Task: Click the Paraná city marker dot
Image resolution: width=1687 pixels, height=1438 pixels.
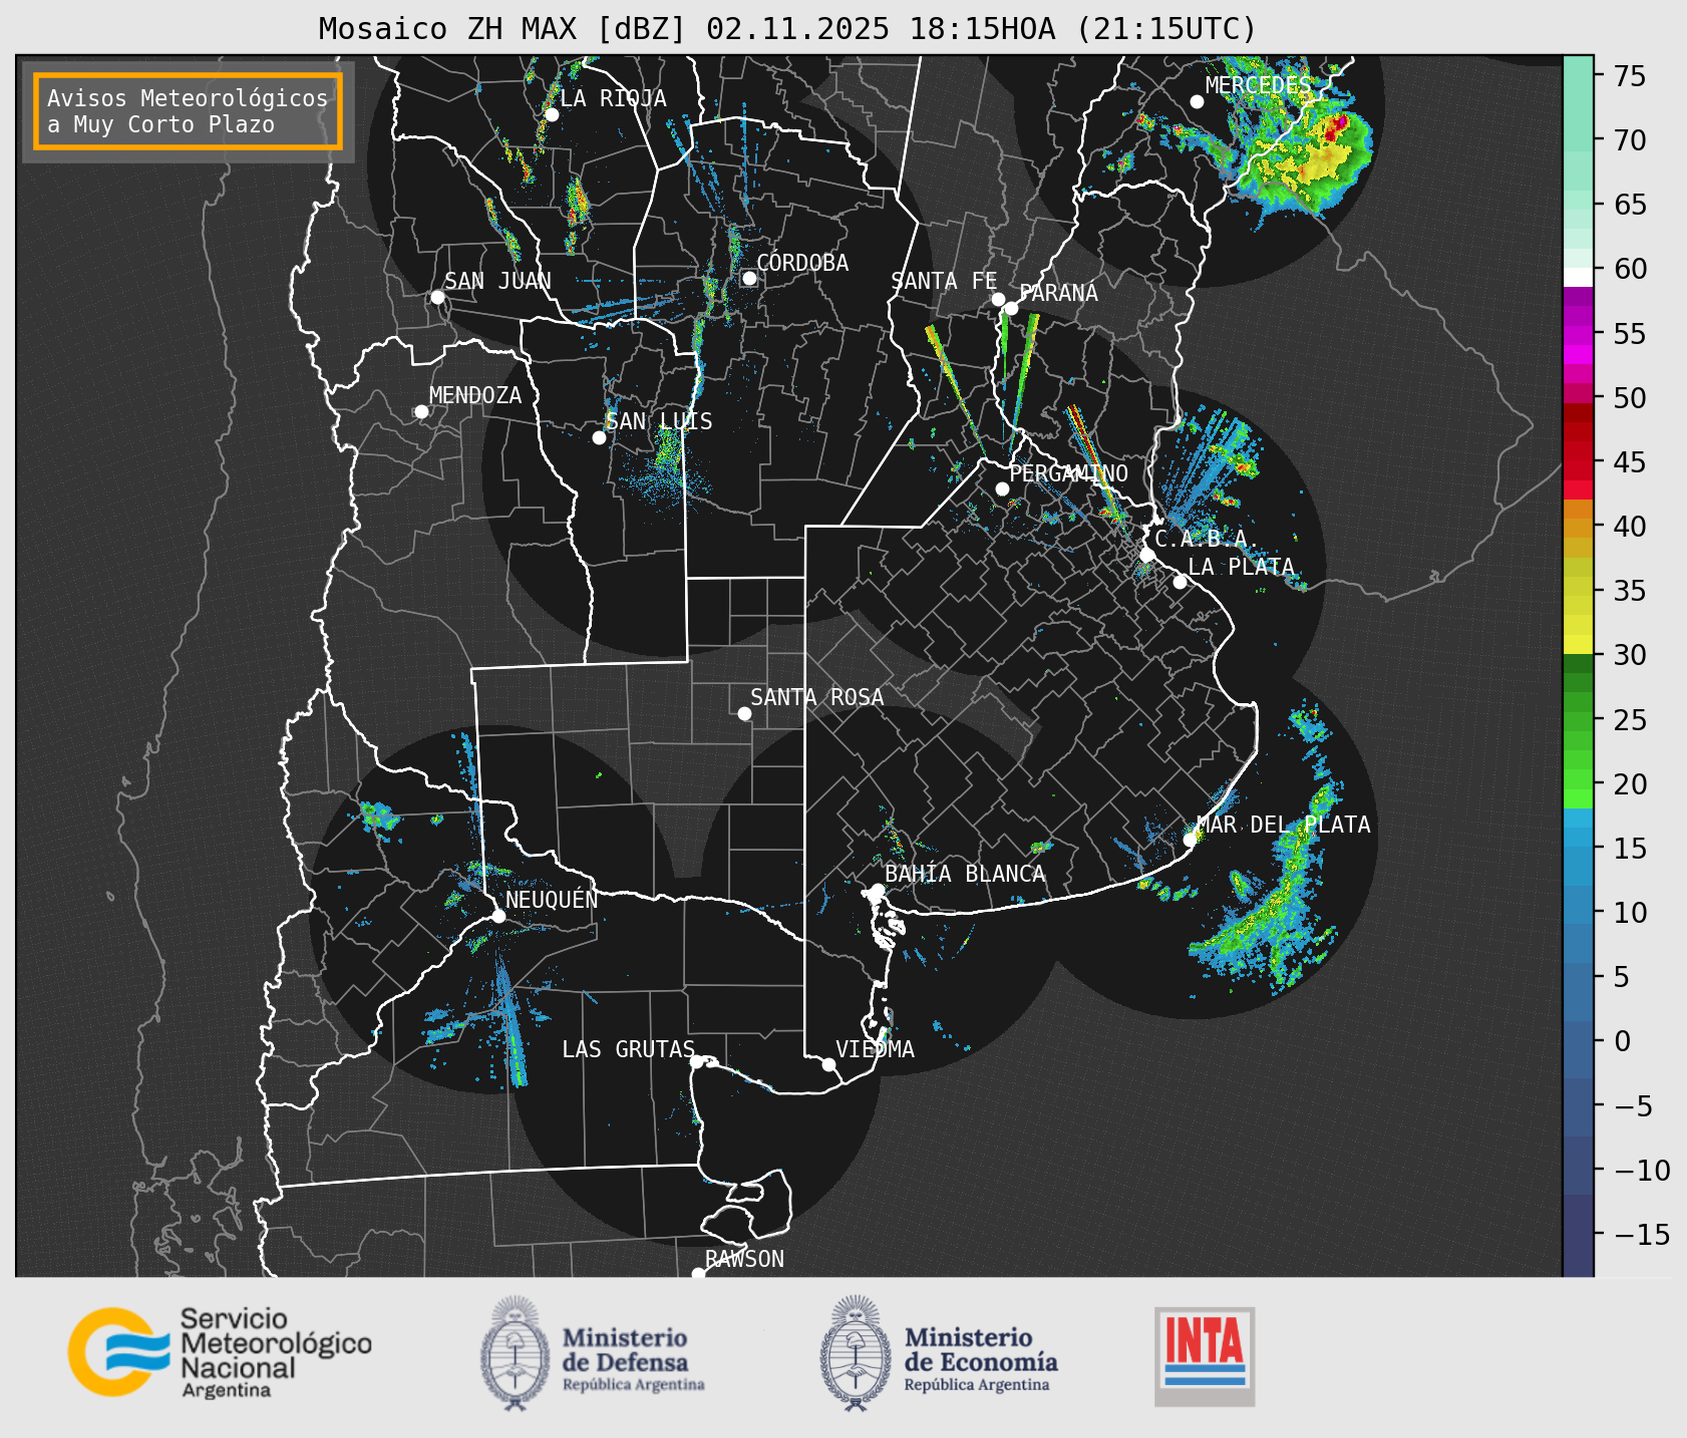Action: (1011, 308)
